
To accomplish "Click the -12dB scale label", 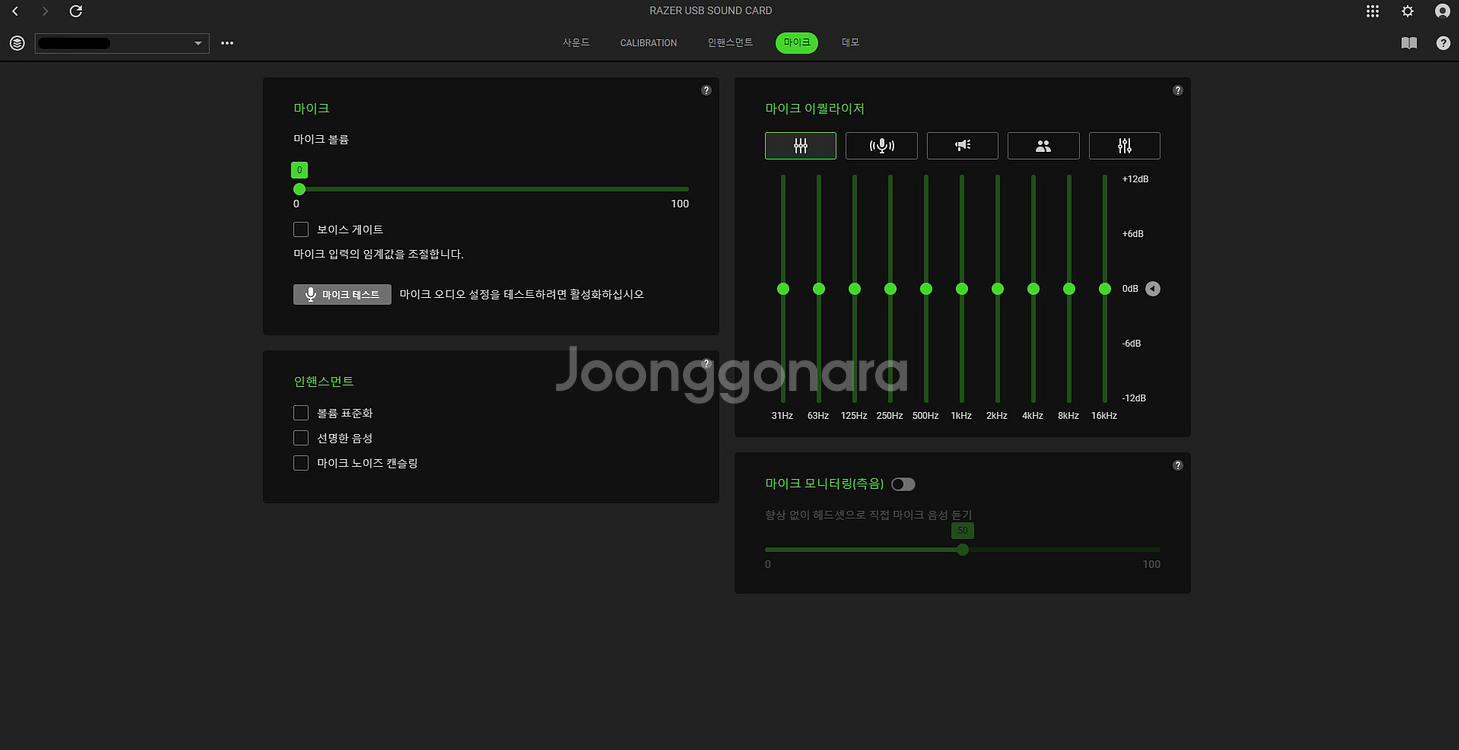I will pos(1134,398).
